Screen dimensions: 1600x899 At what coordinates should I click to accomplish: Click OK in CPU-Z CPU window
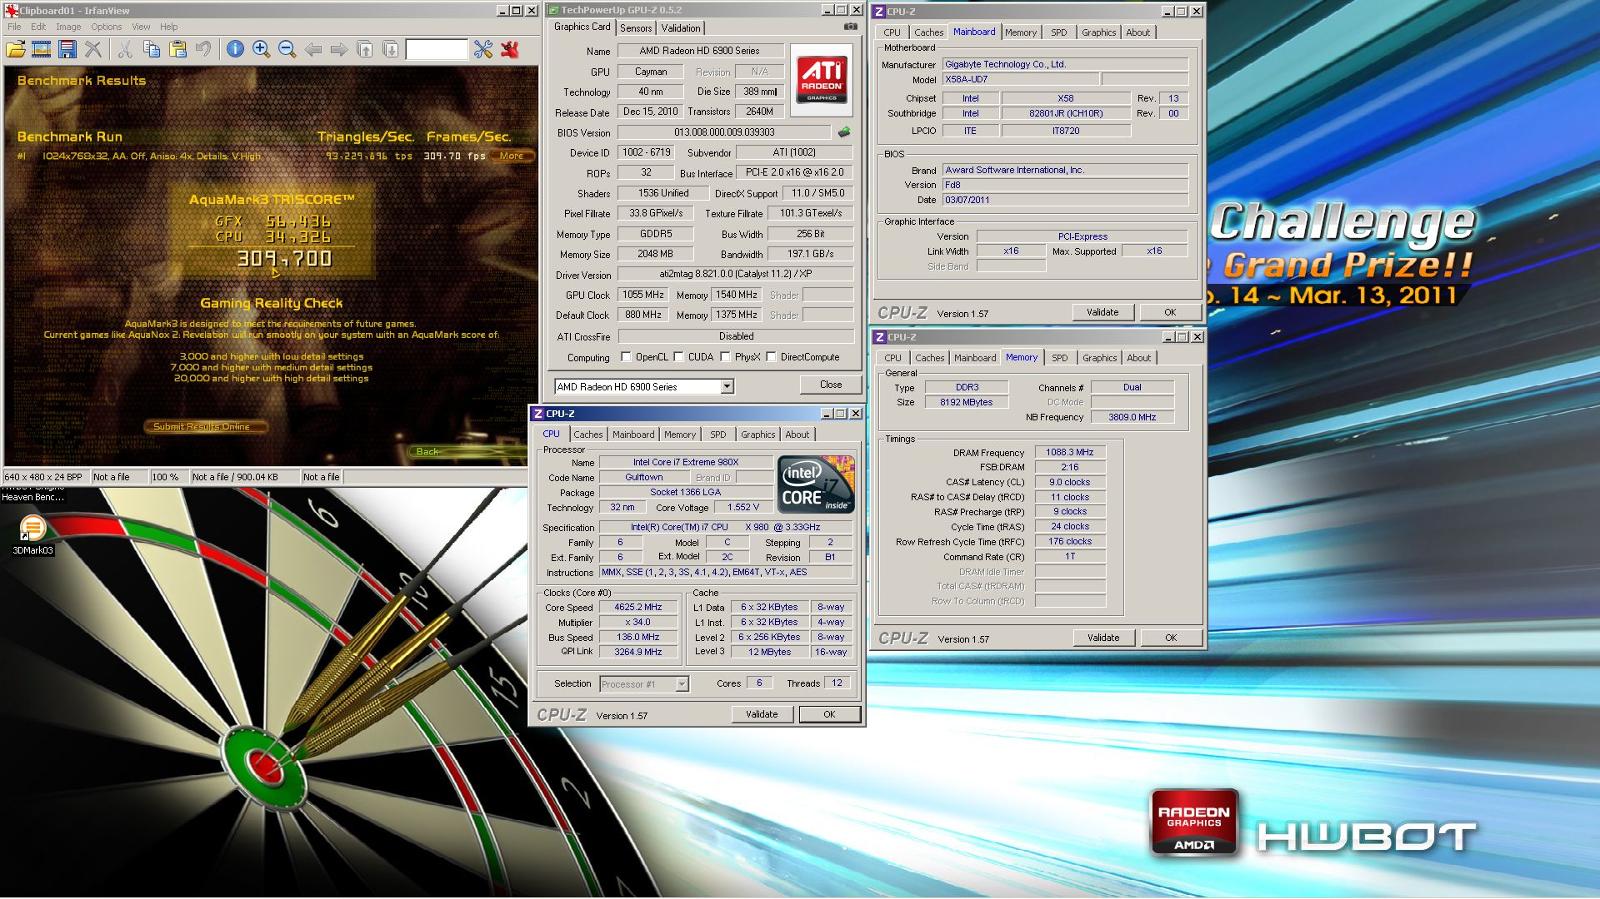(x=829, y=714)
